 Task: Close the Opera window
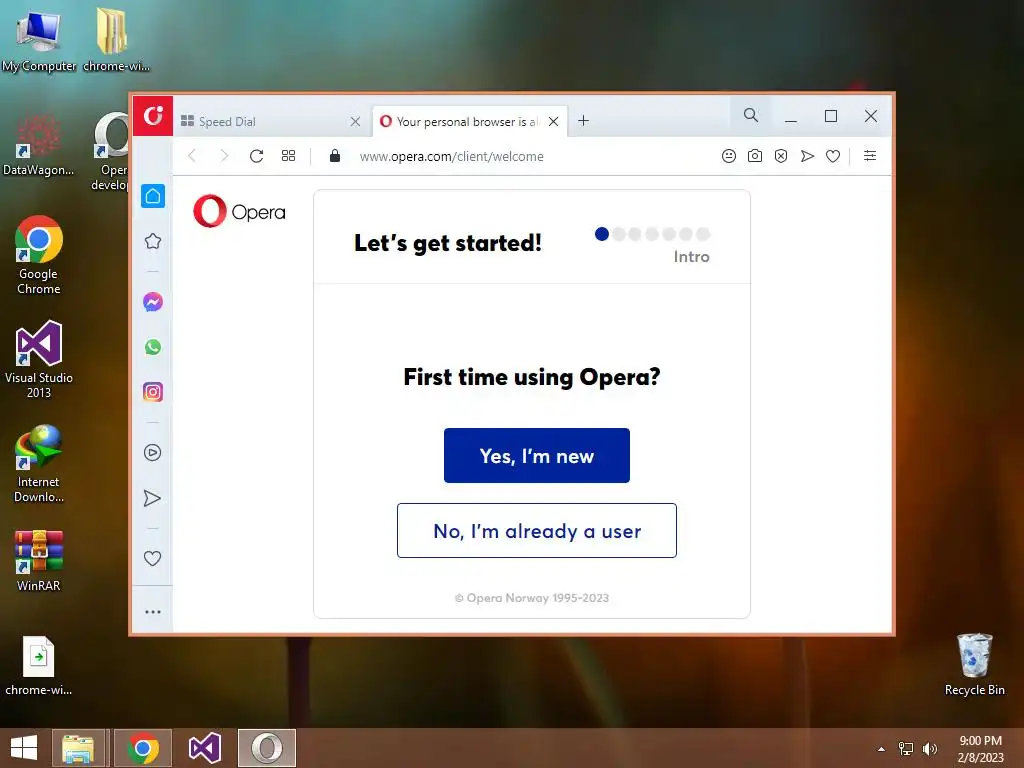[871, 116]
